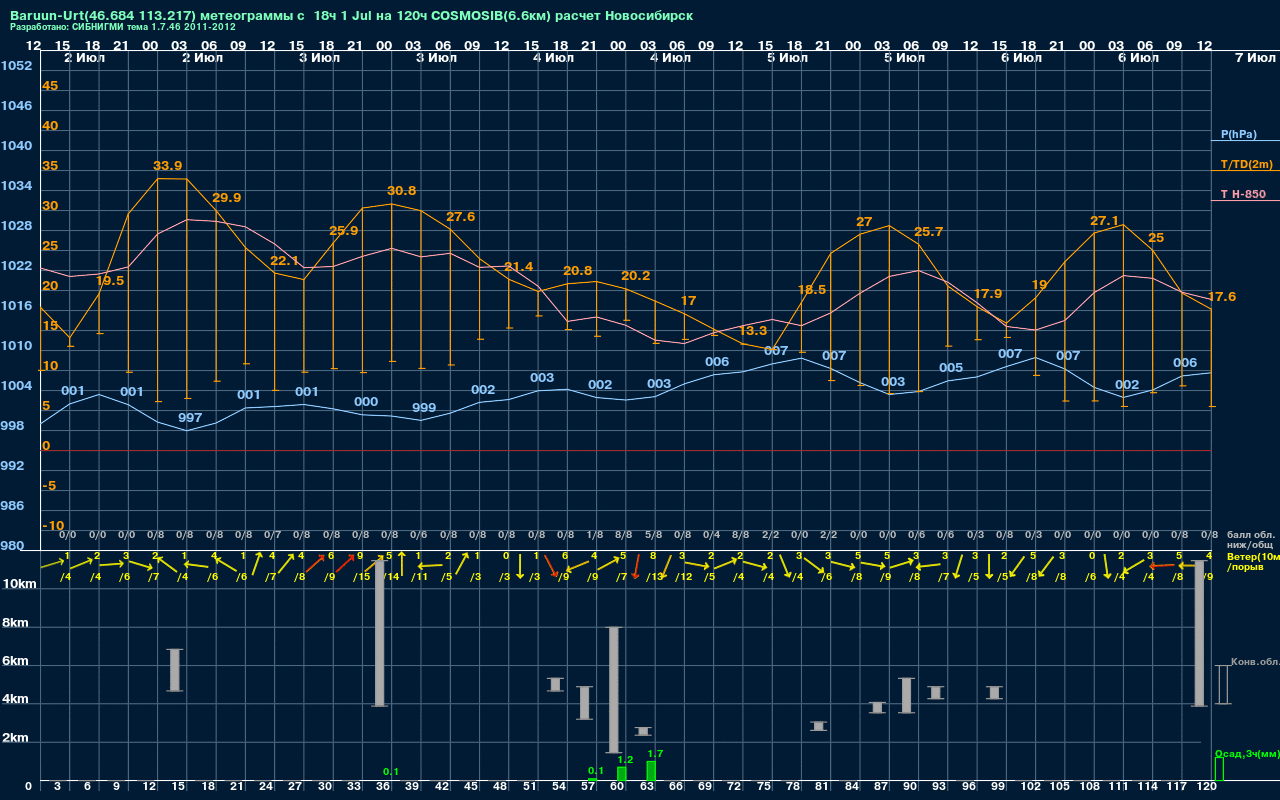Click the 13.3 temperature minimum label
Screen dimensions: 1280x800
click(752, 331)
